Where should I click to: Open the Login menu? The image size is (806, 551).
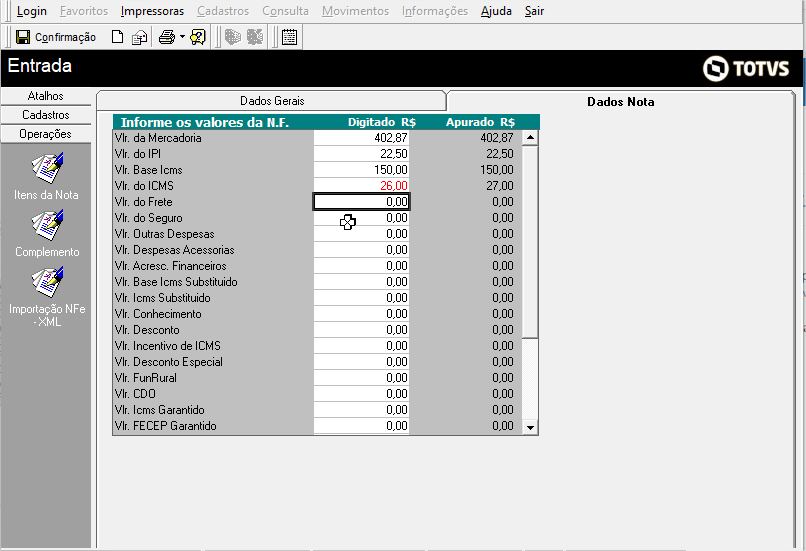point(32,11)
